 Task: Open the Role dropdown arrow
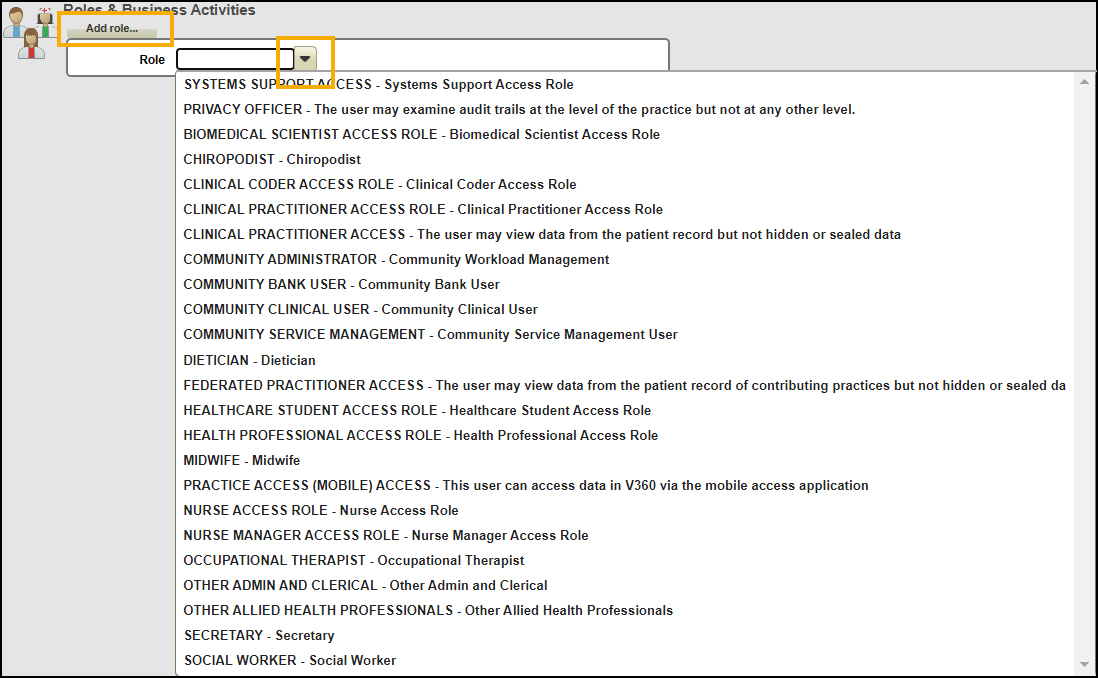pos(306,60)
